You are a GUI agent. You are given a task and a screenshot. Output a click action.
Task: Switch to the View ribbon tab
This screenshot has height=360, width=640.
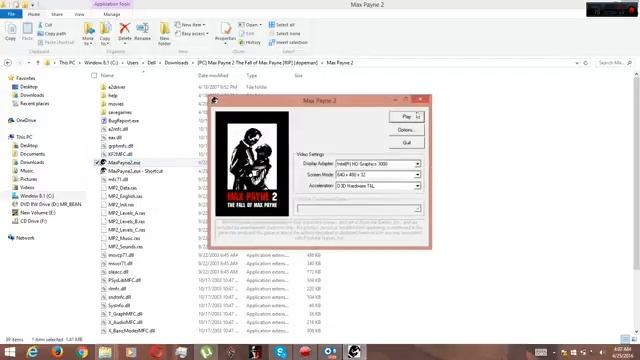click(x=79, y=14)
